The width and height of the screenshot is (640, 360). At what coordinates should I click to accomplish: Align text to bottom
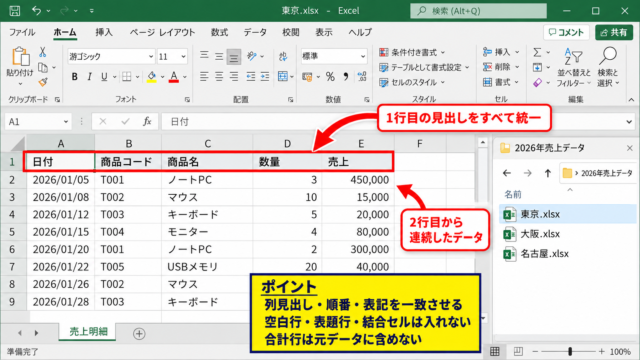[x=234, y=57]
